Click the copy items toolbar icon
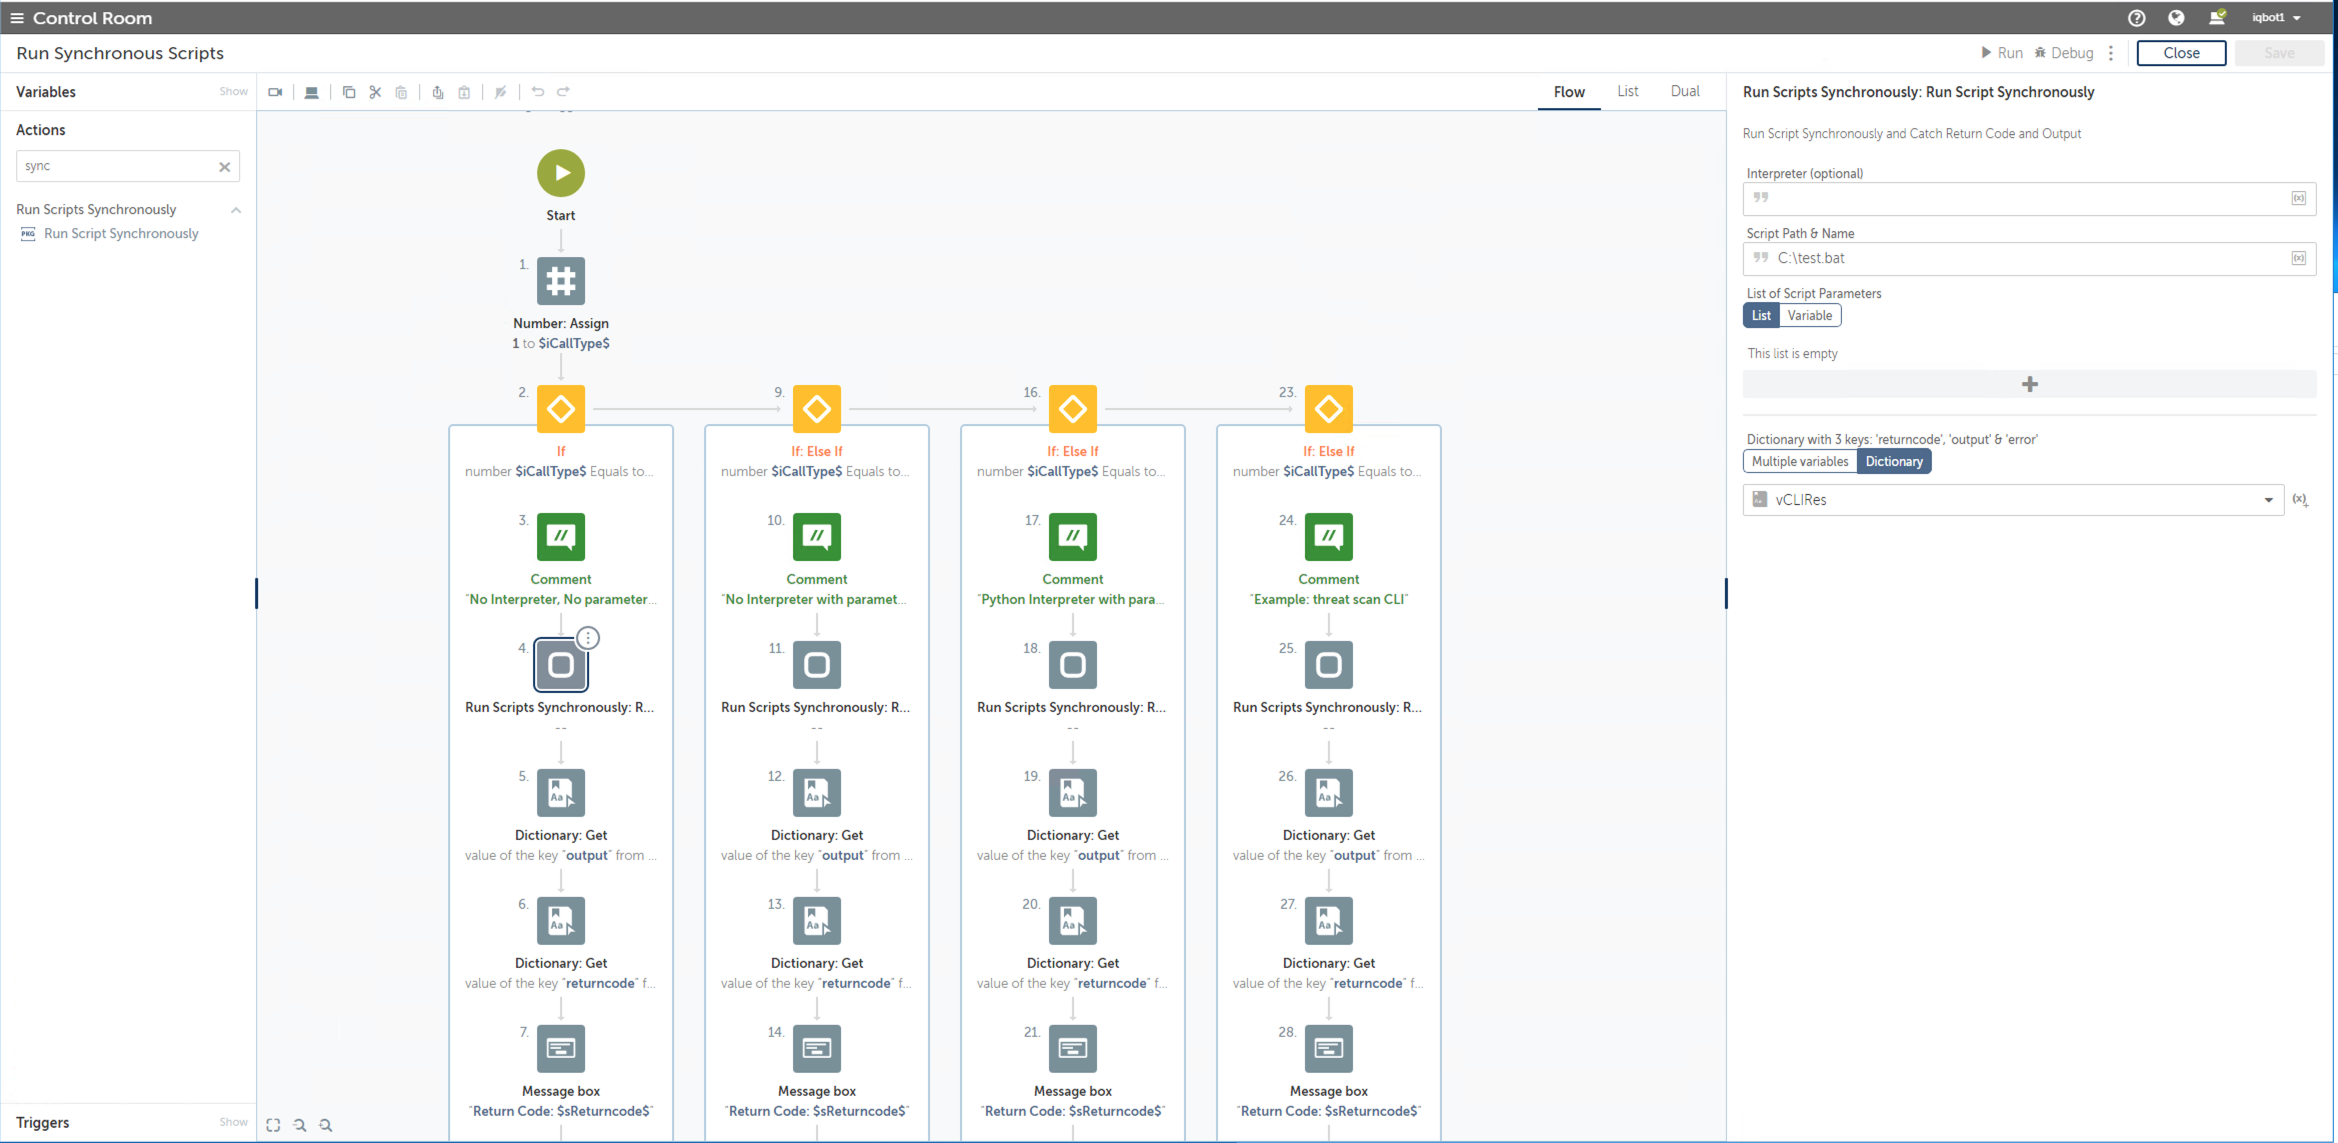 tap(349, 92)
